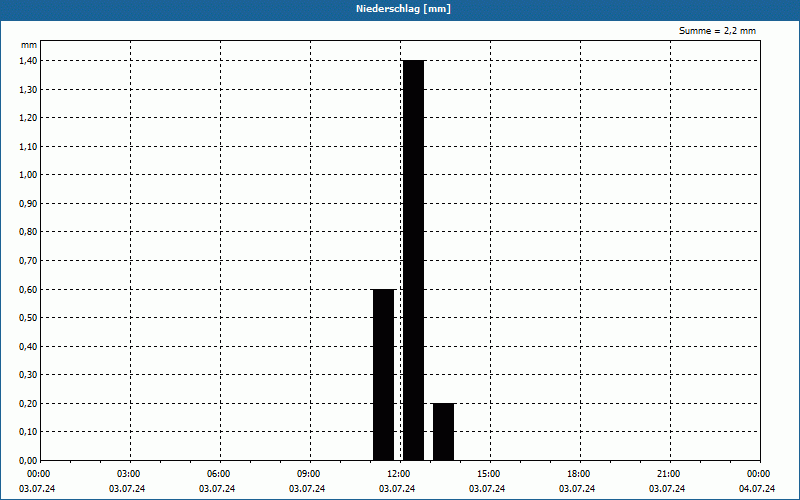800x500 pixels.
Task: Click the 0,60 y-axis value
Action: click(x=29, y=289)
